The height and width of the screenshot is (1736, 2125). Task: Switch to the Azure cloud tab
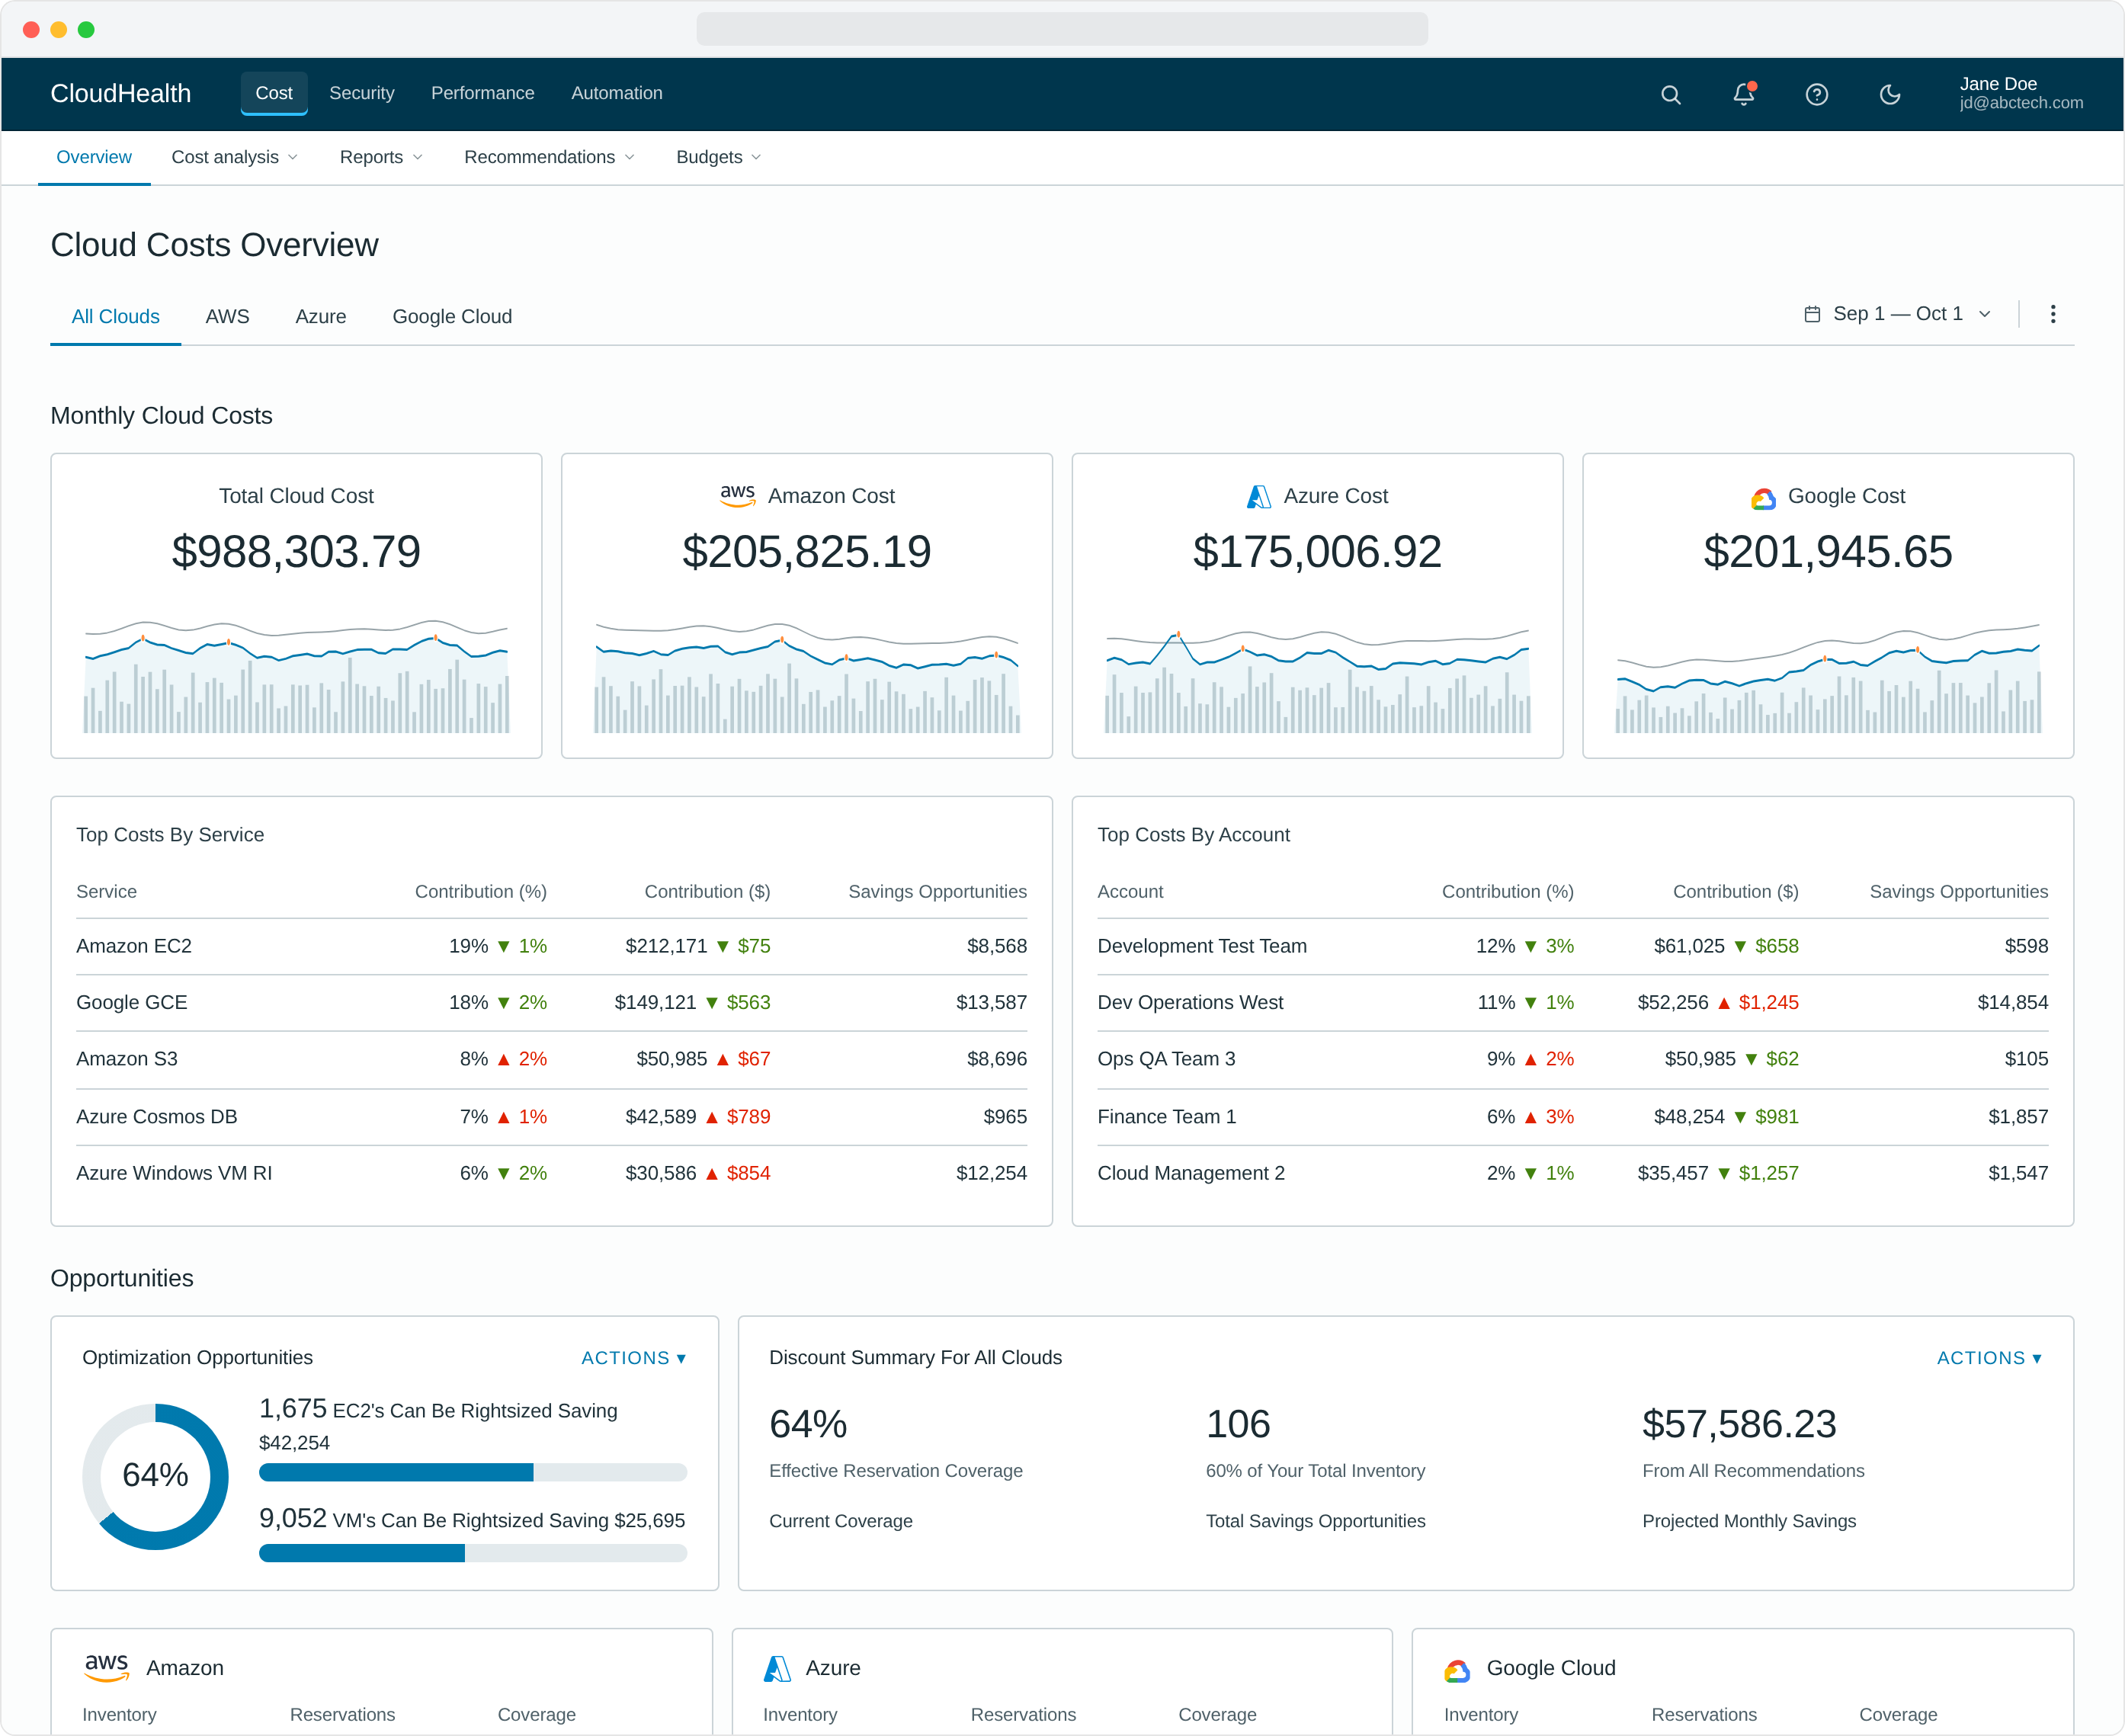(321, 316)
